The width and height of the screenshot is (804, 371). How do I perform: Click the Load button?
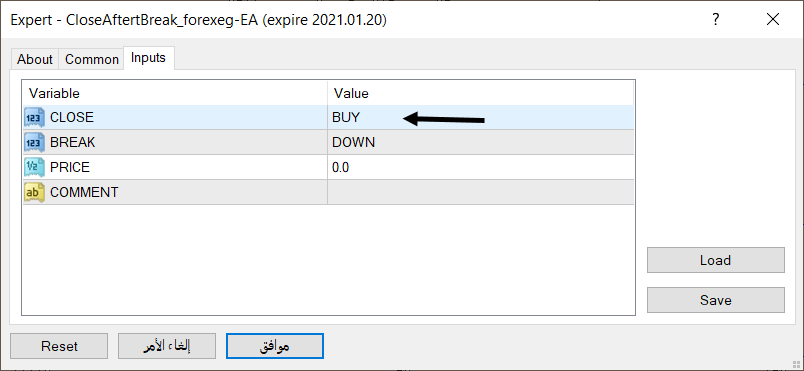tap(715, 260)
